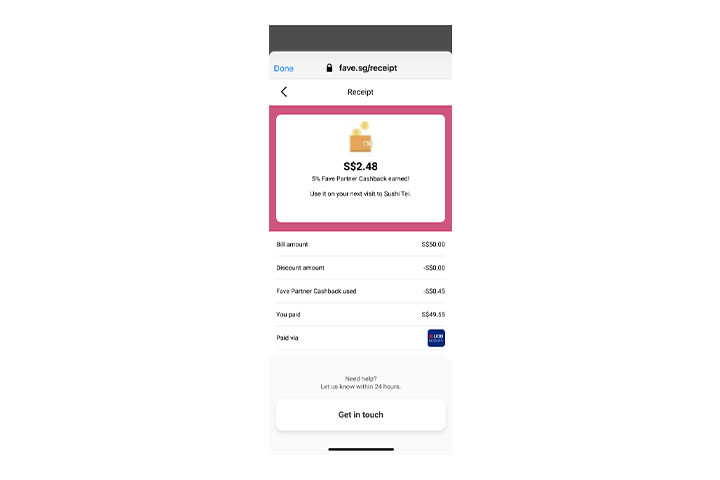Click the S$49.55 paid amount
The height and width of the screenshot is (480, 720).
[433, 315]
